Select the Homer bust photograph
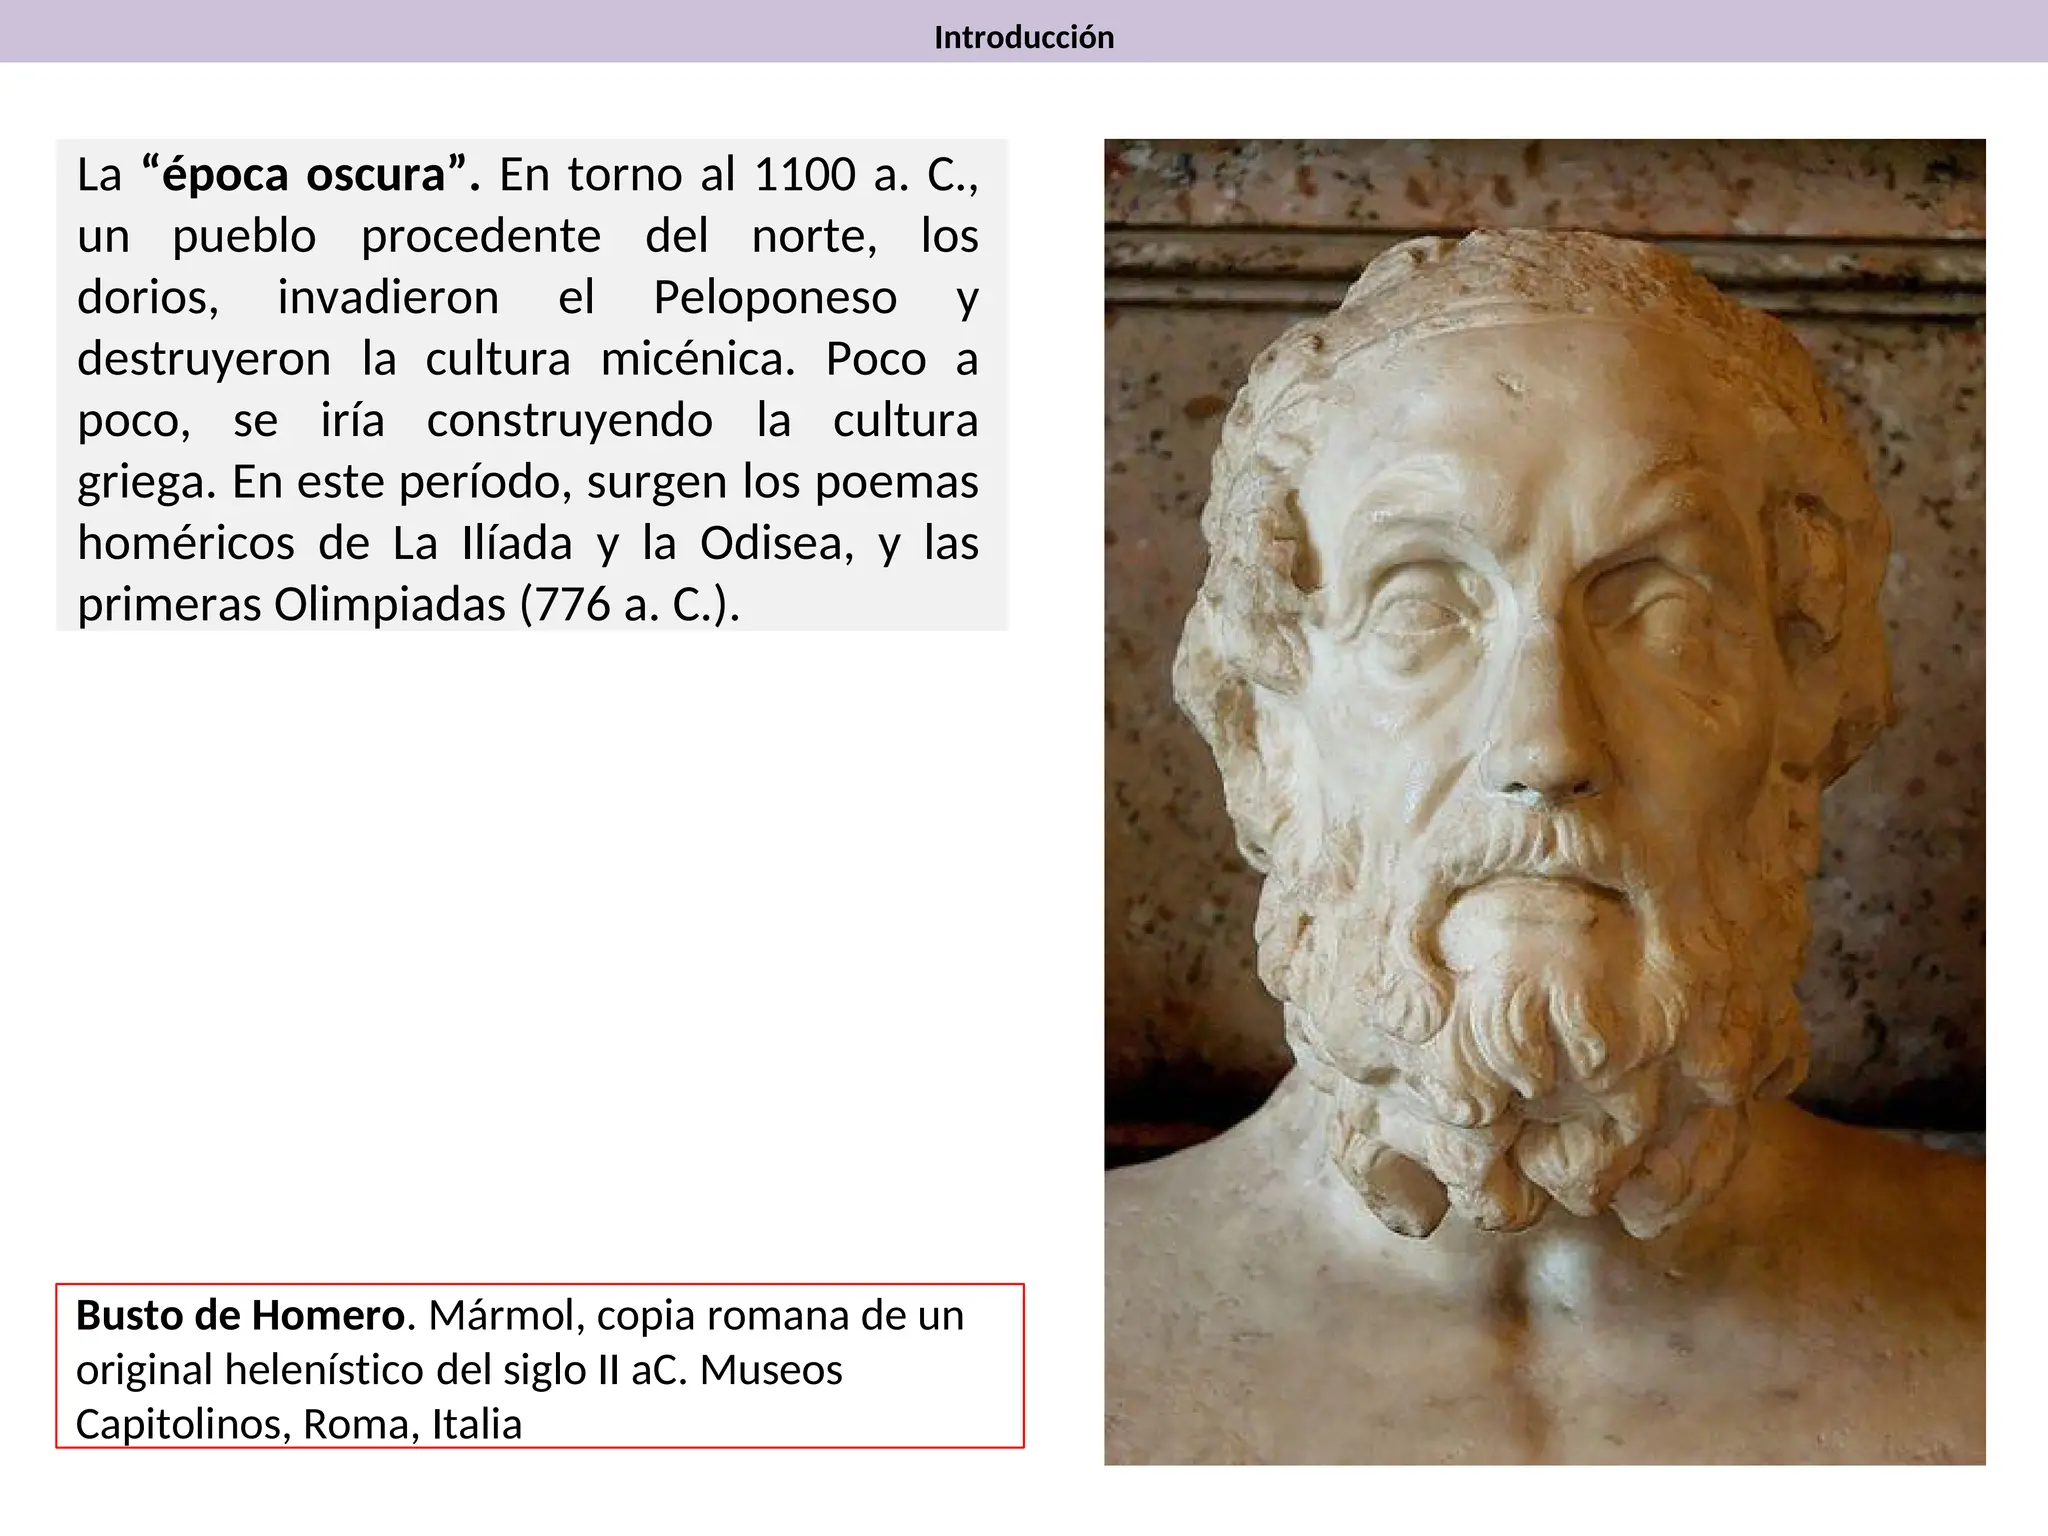The height and width of the screenshot is (1536, 2048). click(x=1544, y=800)
